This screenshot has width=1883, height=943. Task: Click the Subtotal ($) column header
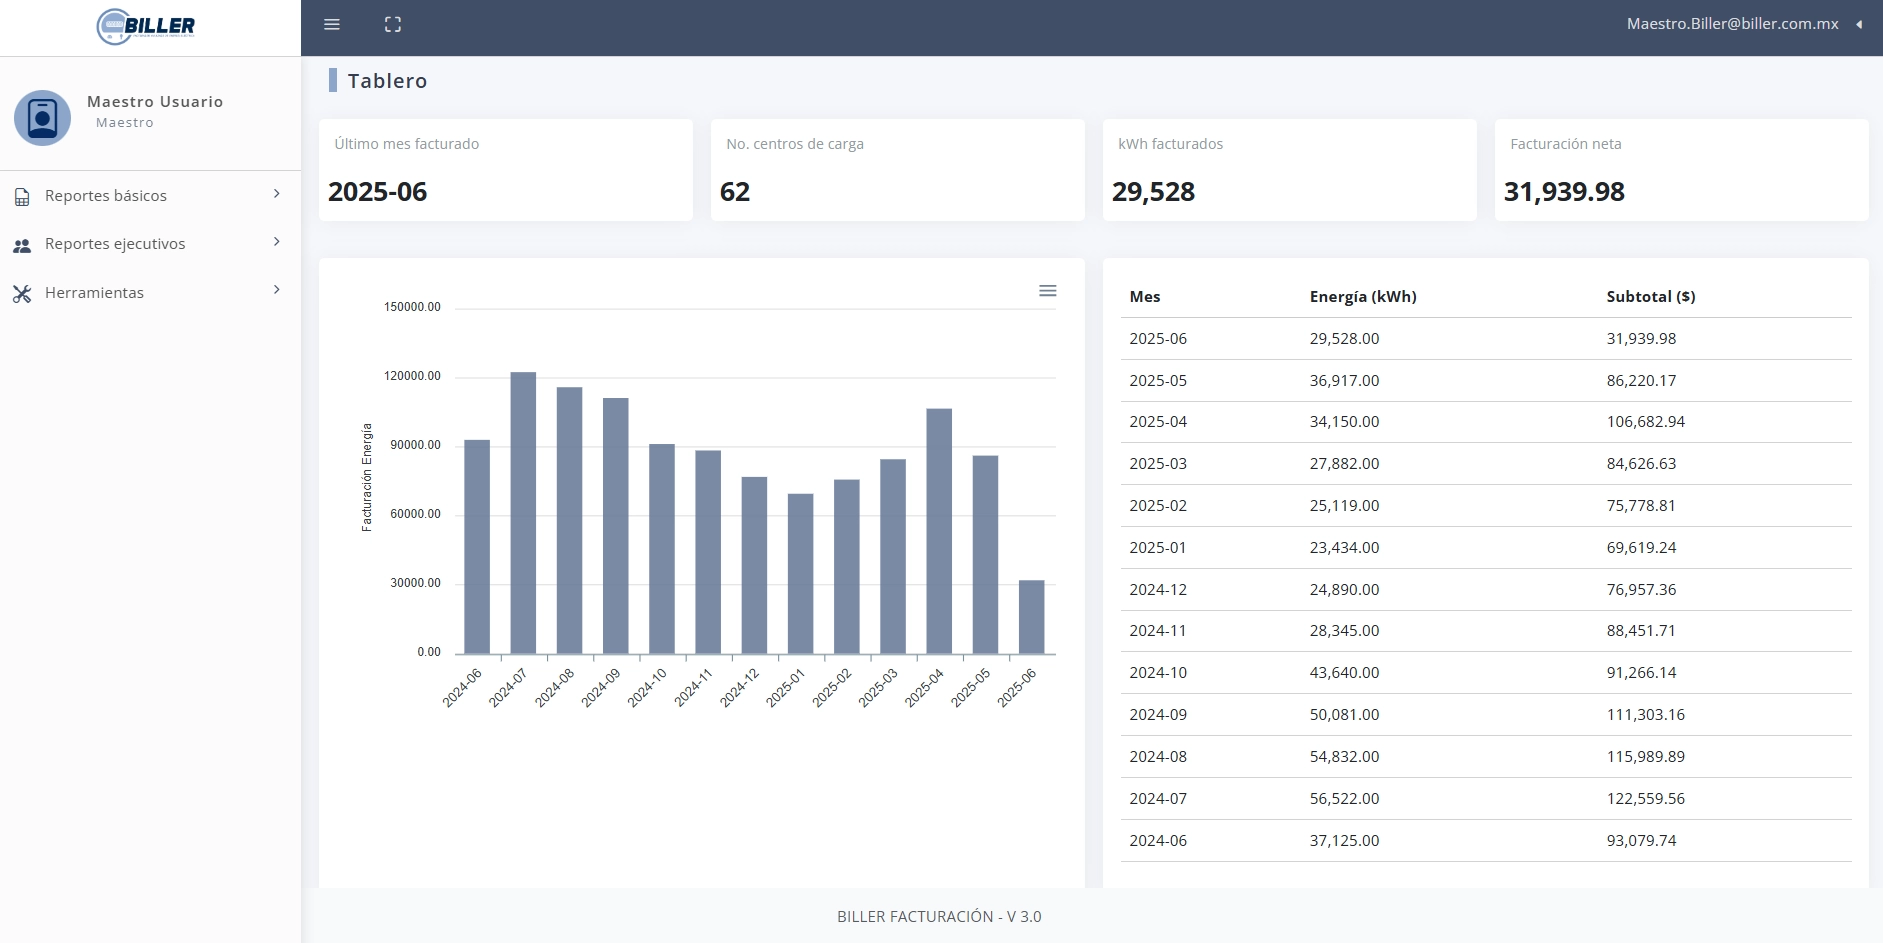coord(1651,297)
